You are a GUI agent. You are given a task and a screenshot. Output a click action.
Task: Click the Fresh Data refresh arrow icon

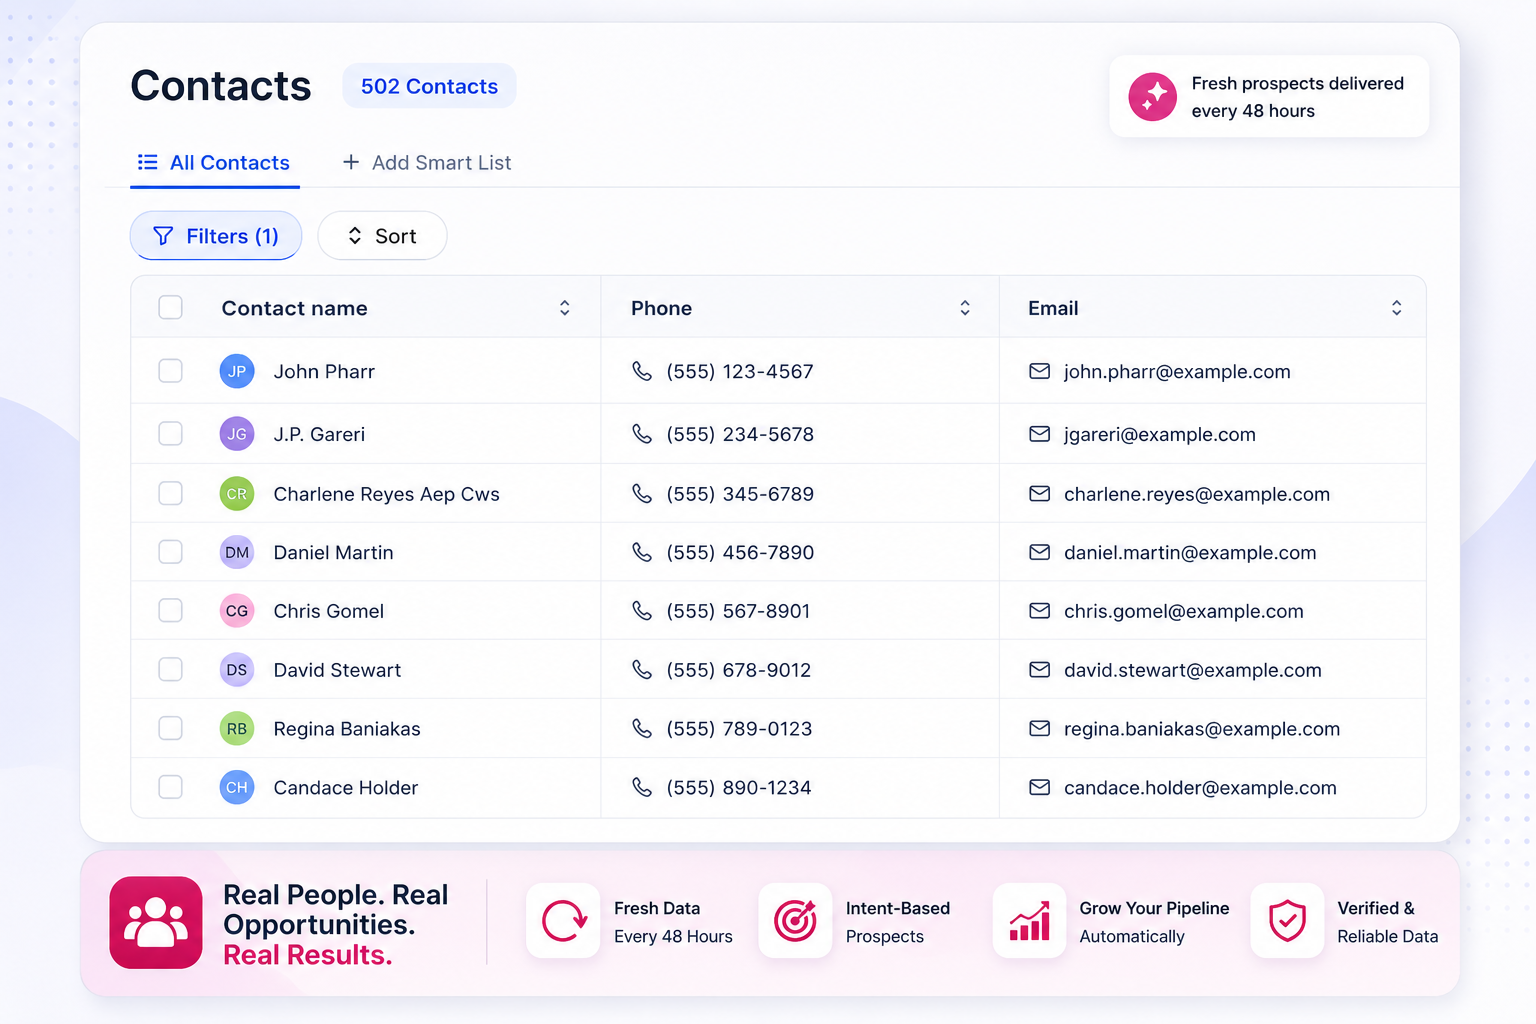tap(564, 921)
